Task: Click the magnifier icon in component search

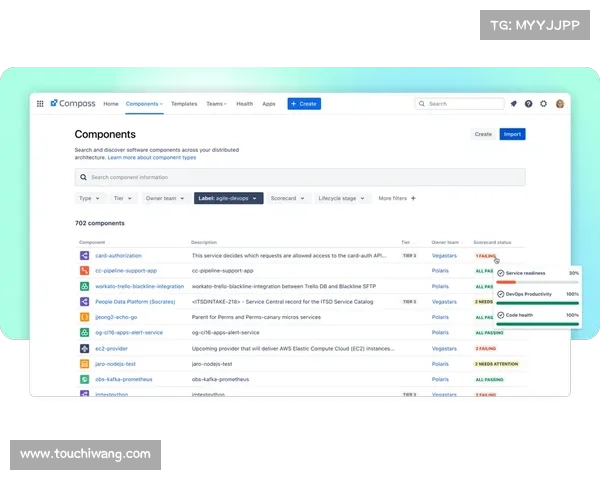Action: click(x=83, y=177)
